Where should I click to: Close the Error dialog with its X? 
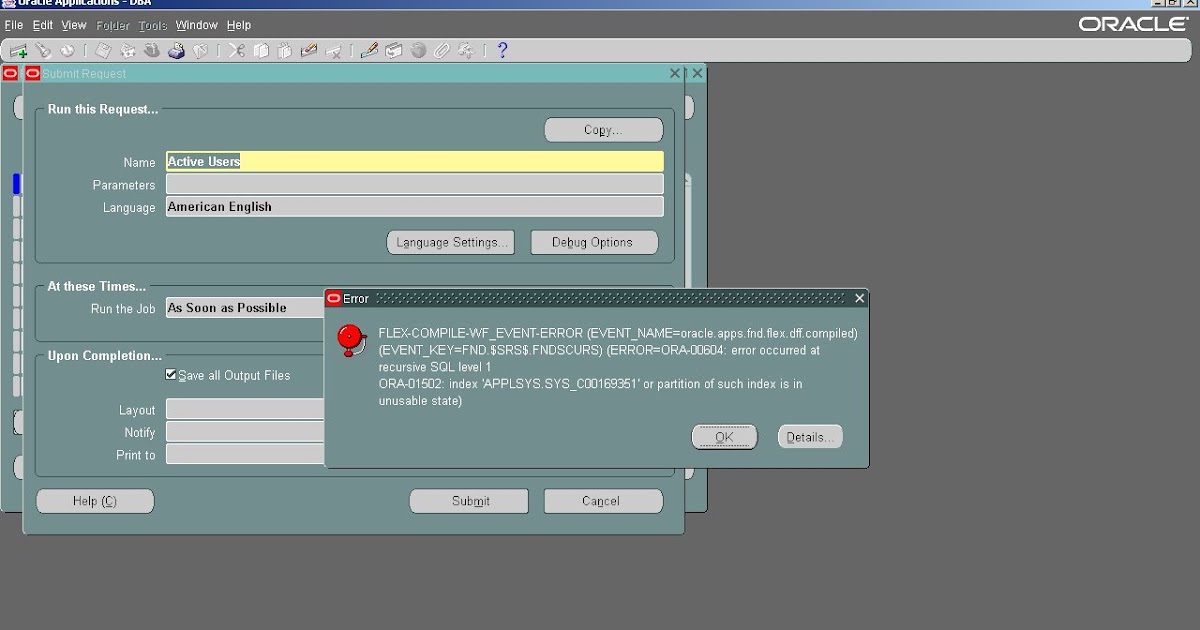click(x=859, y=298)
